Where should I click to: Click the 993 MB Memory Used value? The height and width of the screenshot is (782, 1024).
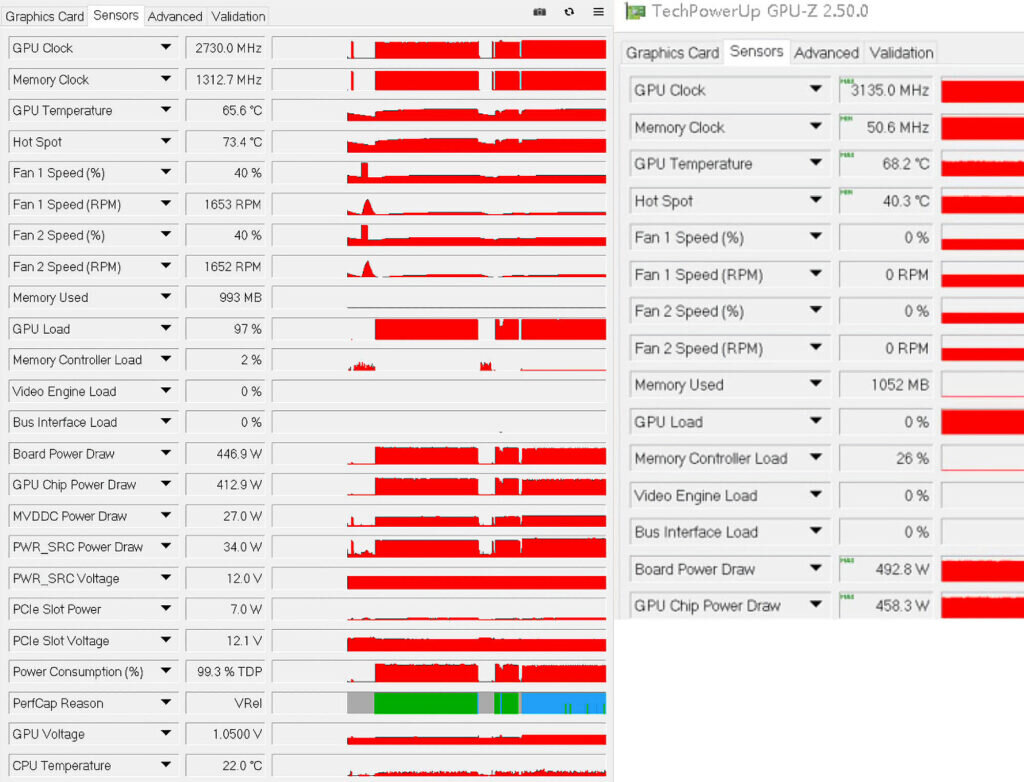click(x=225, y=297)
